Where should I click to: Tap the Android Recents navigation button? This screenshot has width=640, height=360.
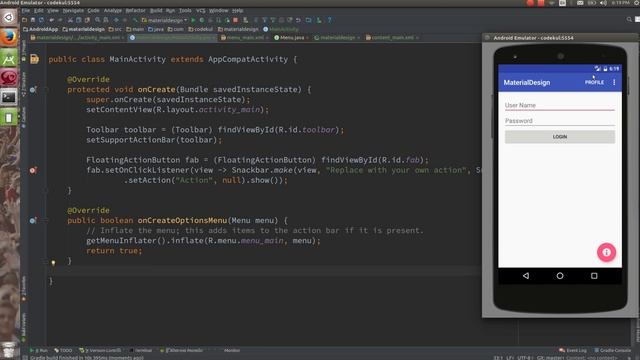(x=594, y=276)
